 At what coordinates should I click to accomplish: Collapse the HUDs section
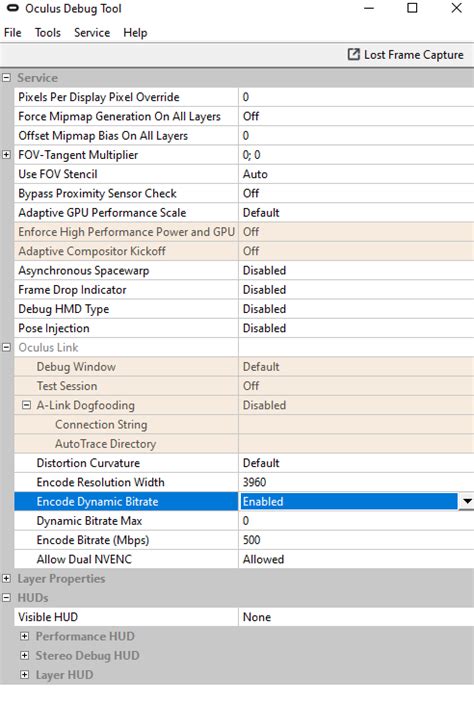6,598
